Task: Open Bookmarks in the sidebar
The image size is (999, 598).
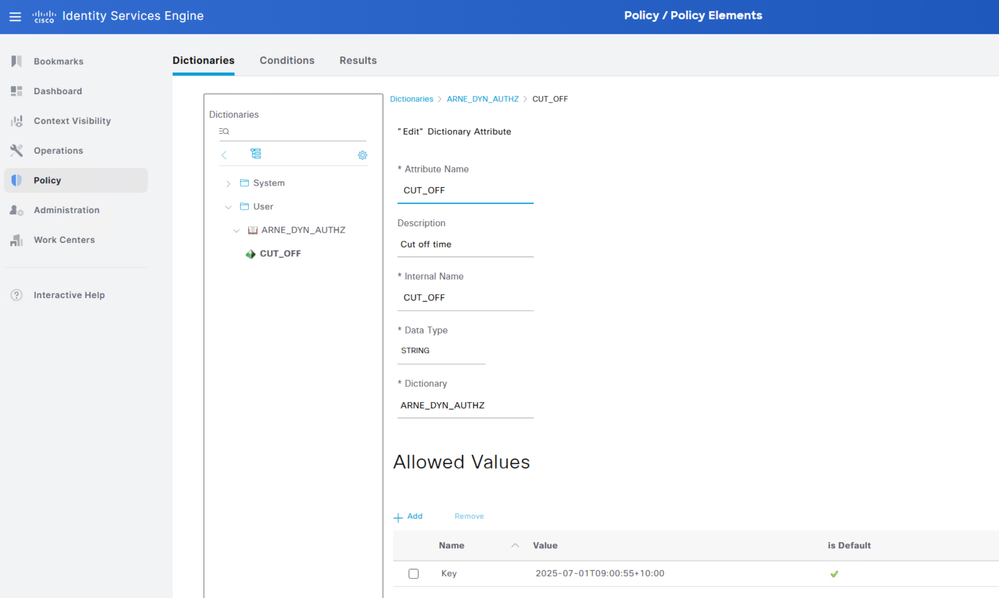Action: [59, 61]
